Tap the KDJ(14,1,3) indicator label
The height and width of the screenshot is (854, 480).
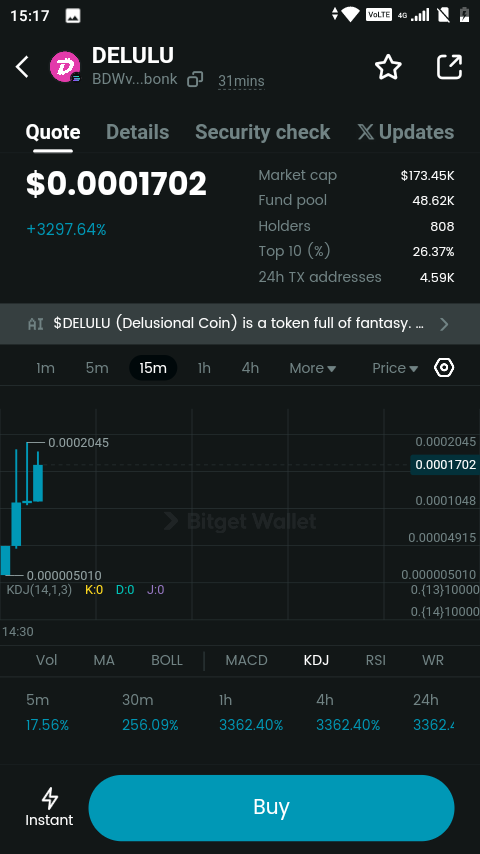click(x=39, y=589)
